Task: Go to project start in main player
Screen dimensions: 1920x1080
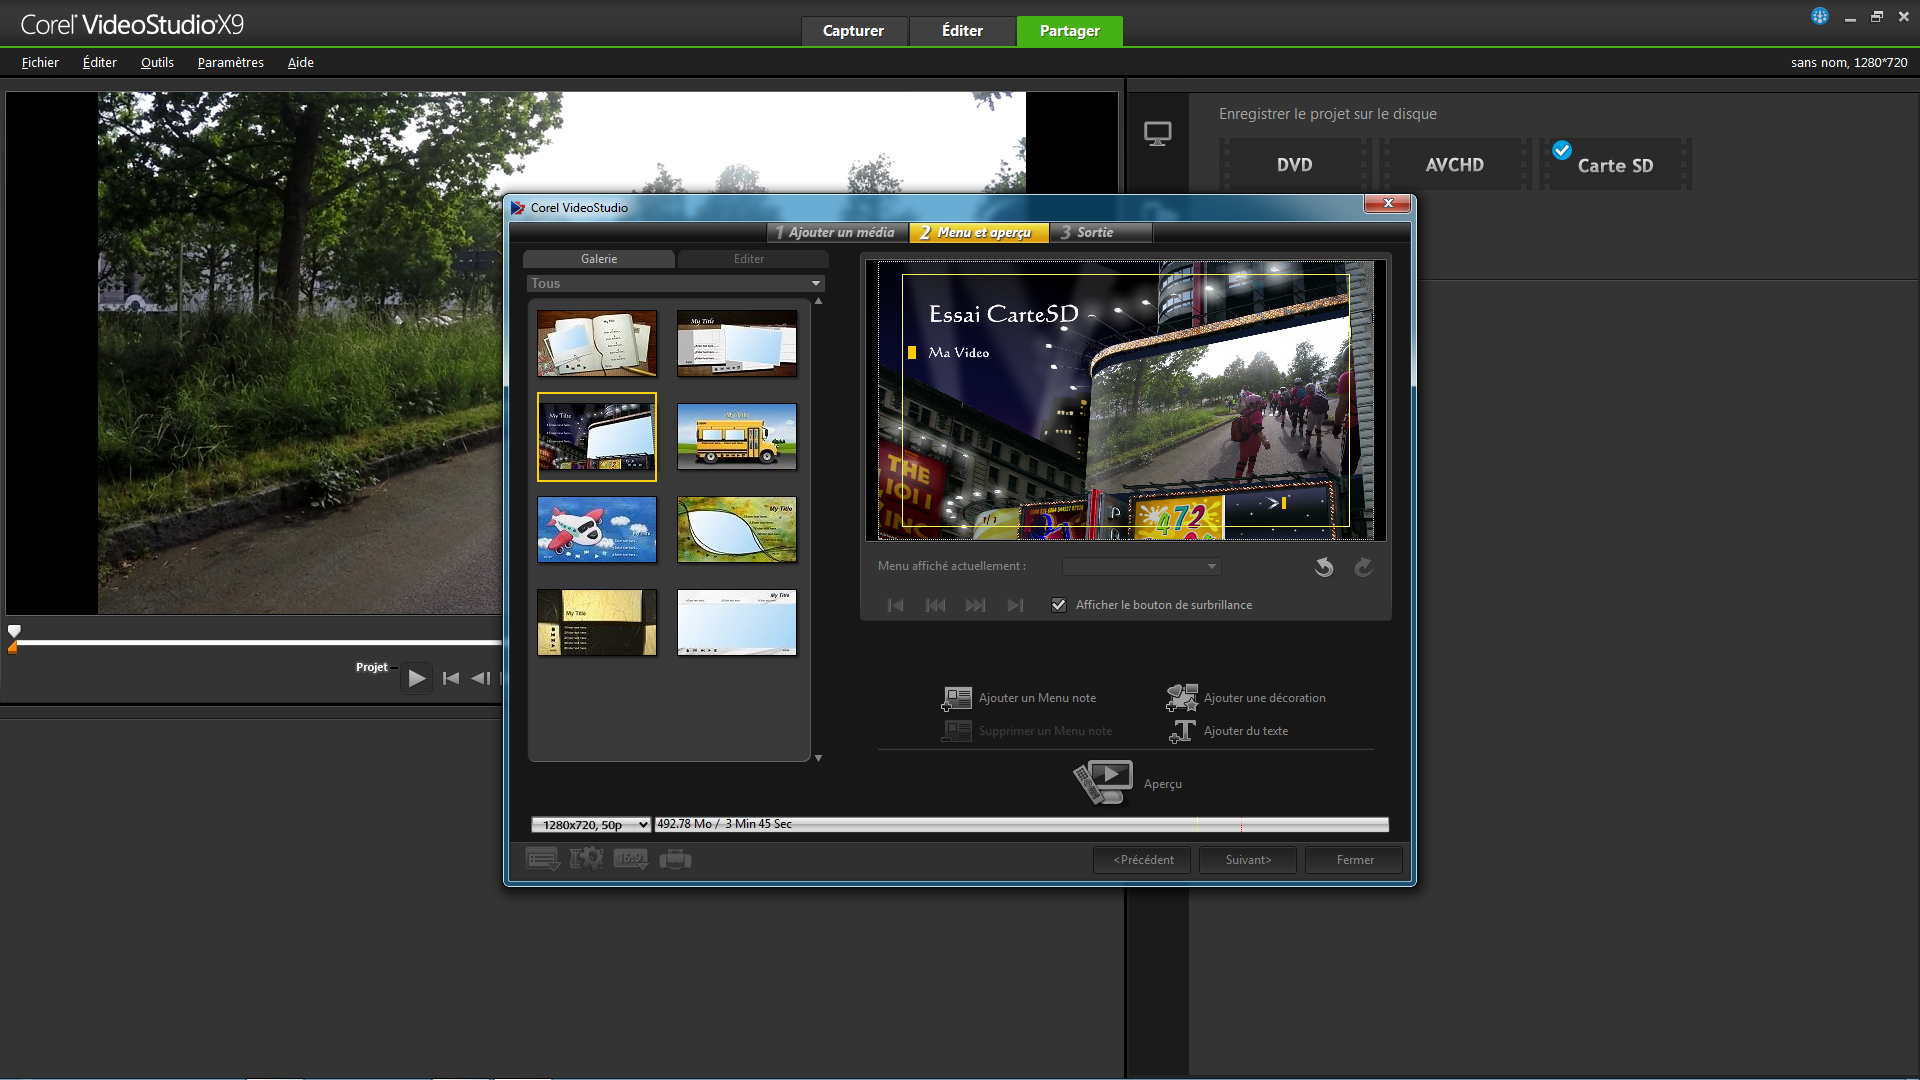Action: (451, 678)
